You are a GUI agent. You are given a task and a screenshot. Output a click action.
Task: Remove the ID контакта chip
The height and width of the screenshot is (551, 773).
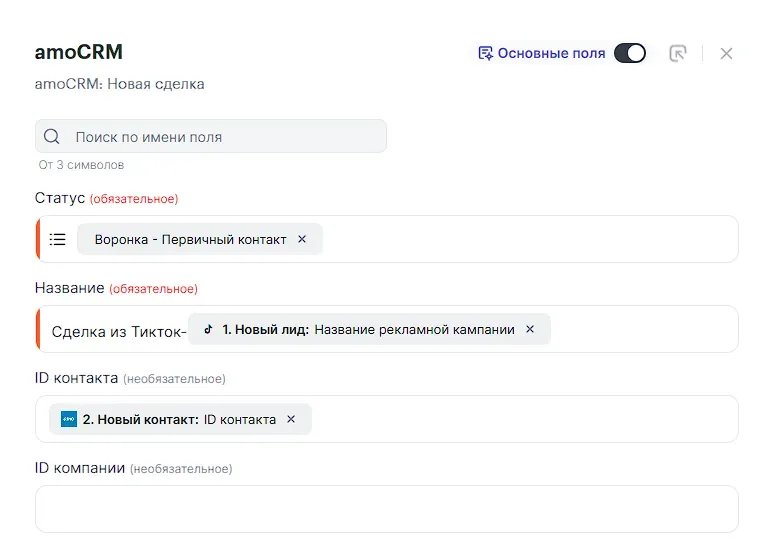[291, 419]
